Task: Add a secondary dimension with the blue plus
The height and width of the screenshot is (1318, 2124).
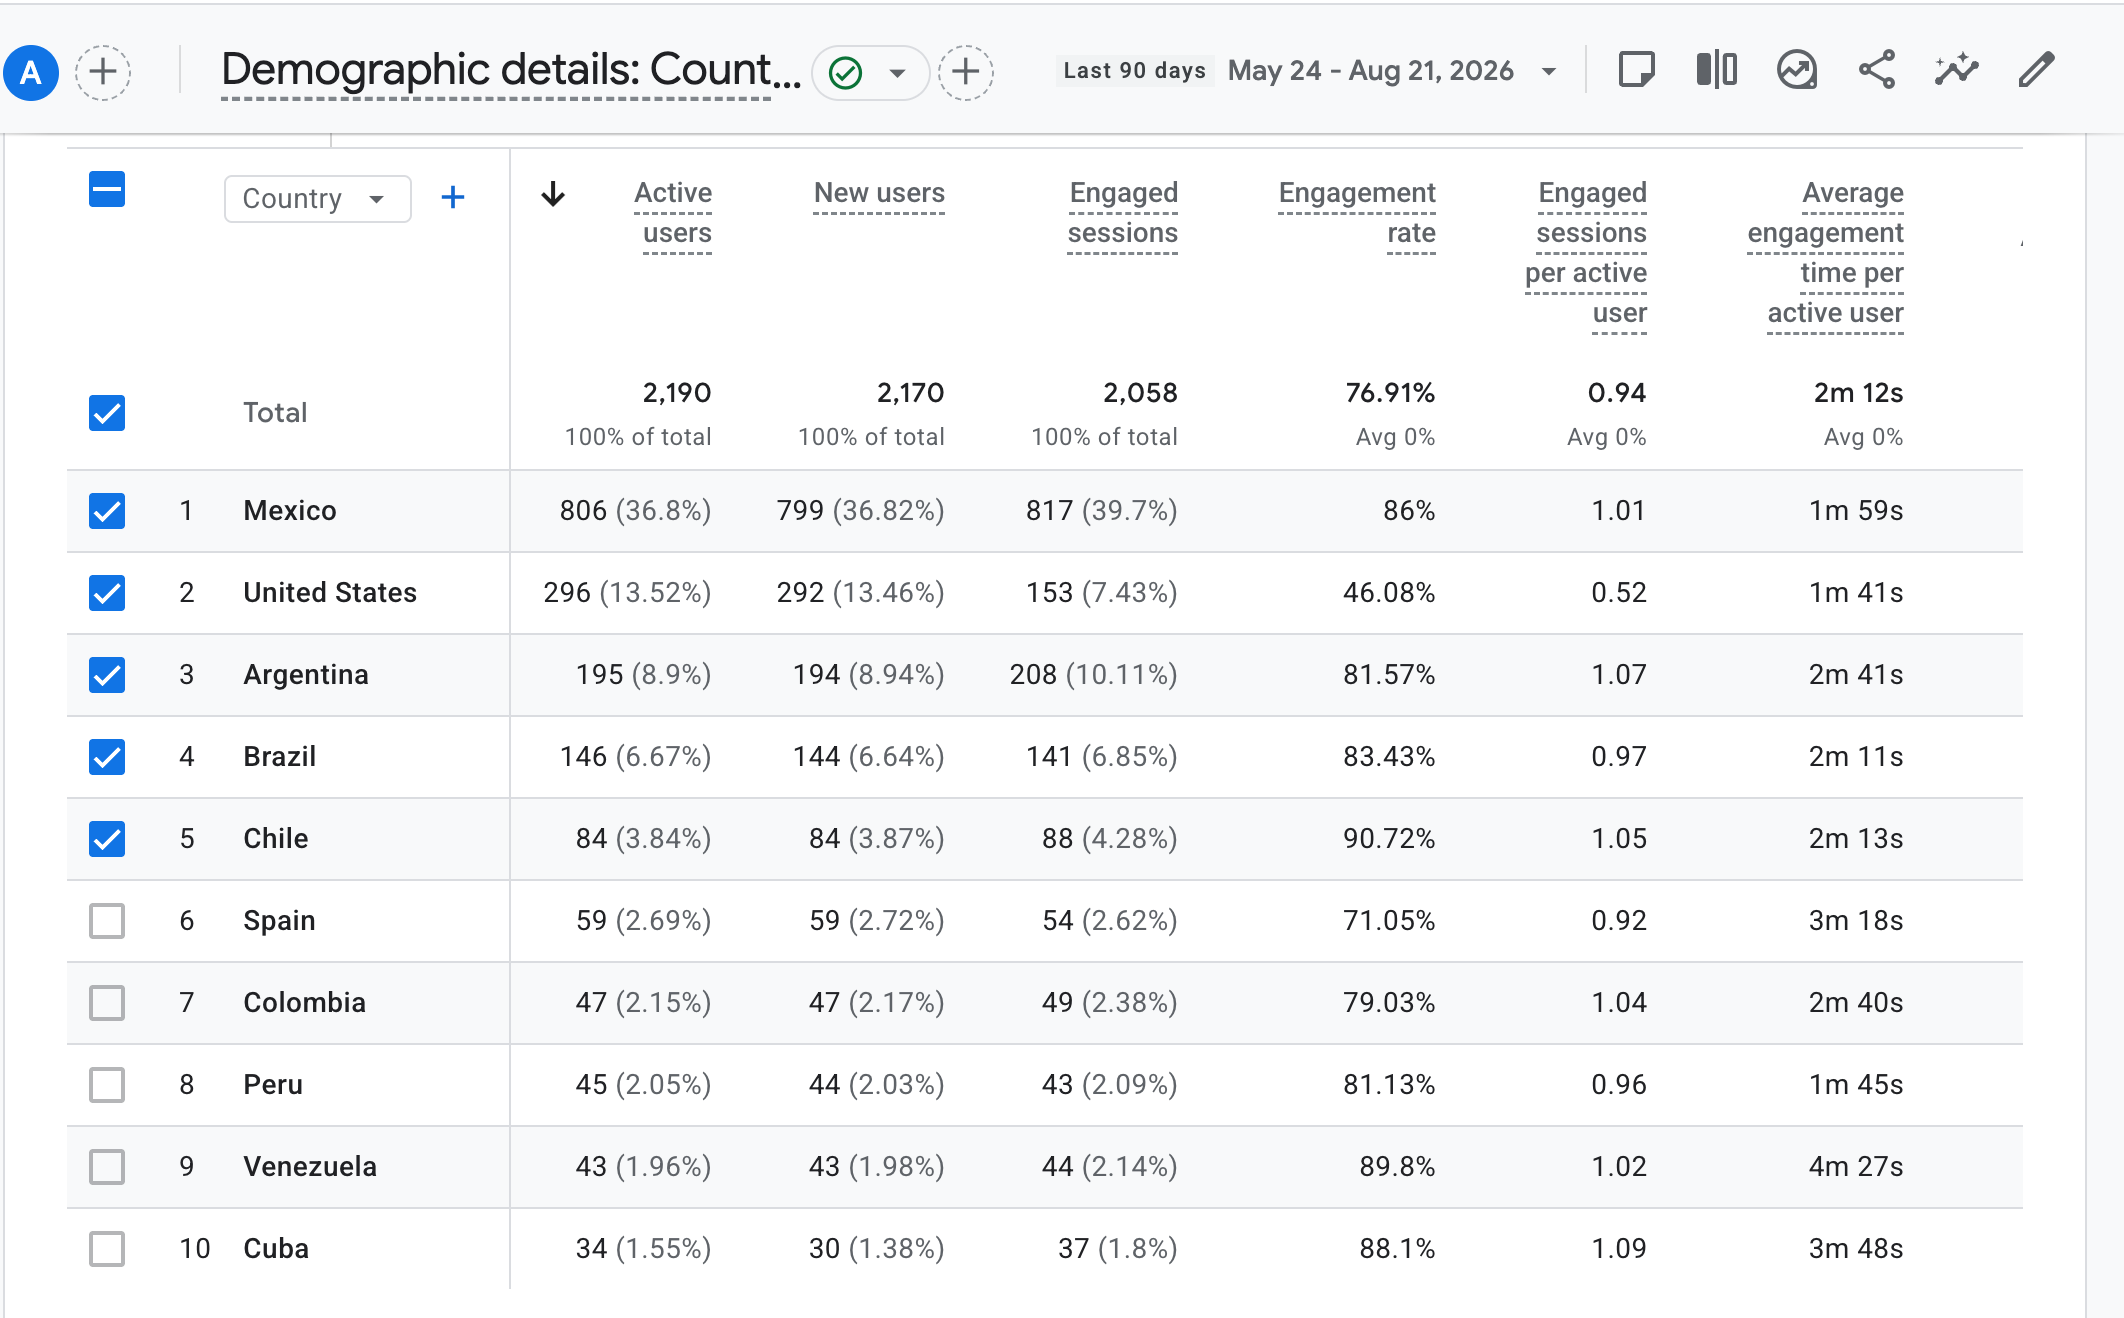Action: point(453,197)
